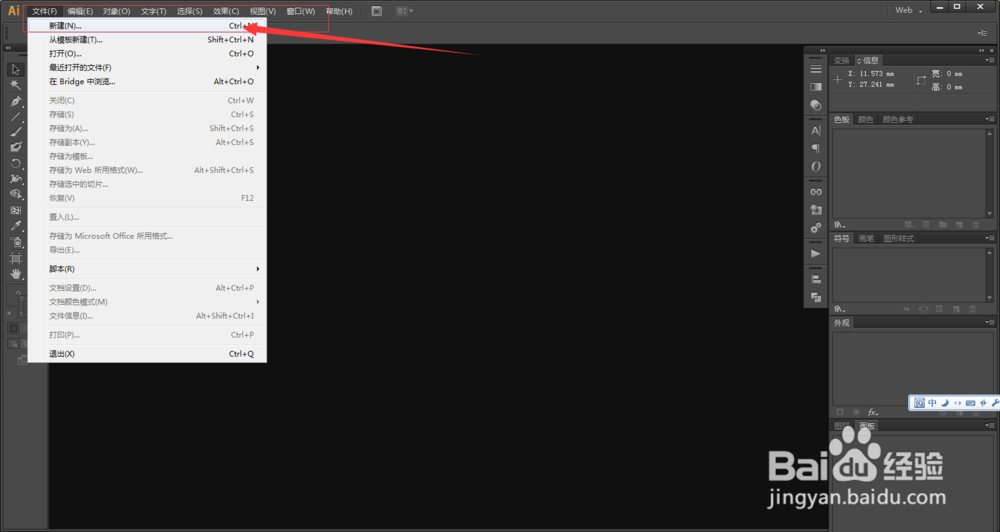Viewport: 1000px width, 532px height.
Task: Select the Artboard tool
Action: pyautogui.click(x=15, y=258)
